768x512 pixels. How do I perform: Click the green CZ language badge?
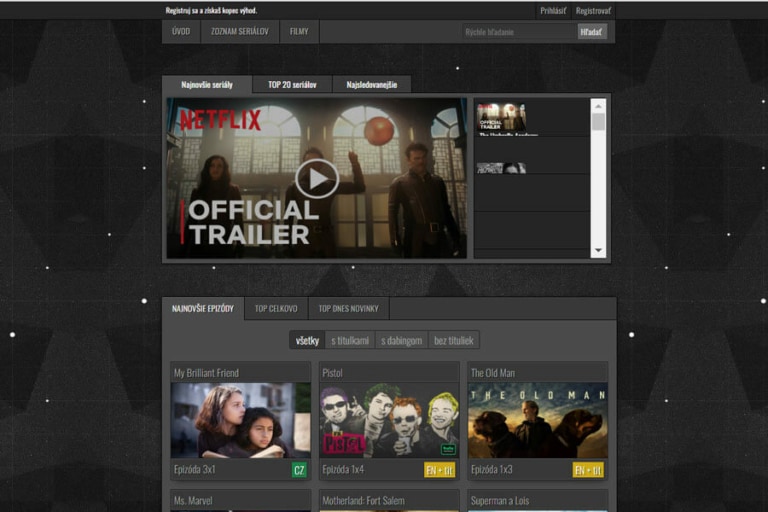click(299, 470)
